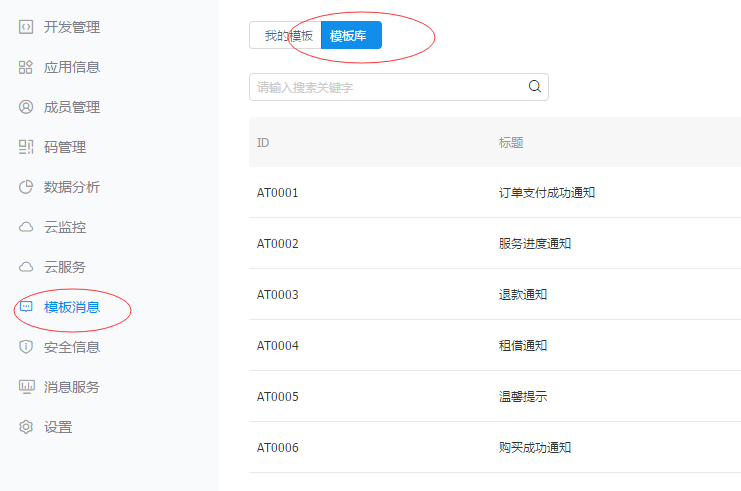Click the 成员管理 person icon
741x491 pixels.
click(26, 107)
